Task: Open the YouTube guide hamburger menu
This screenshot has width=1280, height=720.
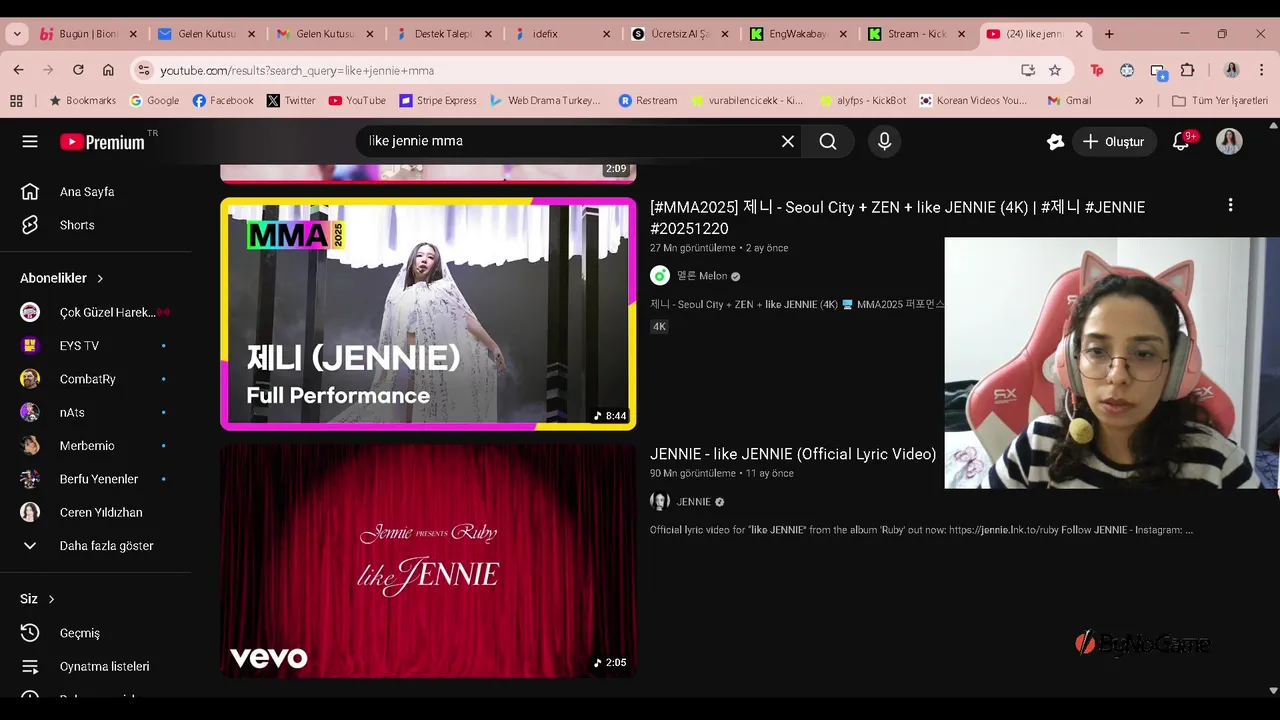Action: pos(30,141)
